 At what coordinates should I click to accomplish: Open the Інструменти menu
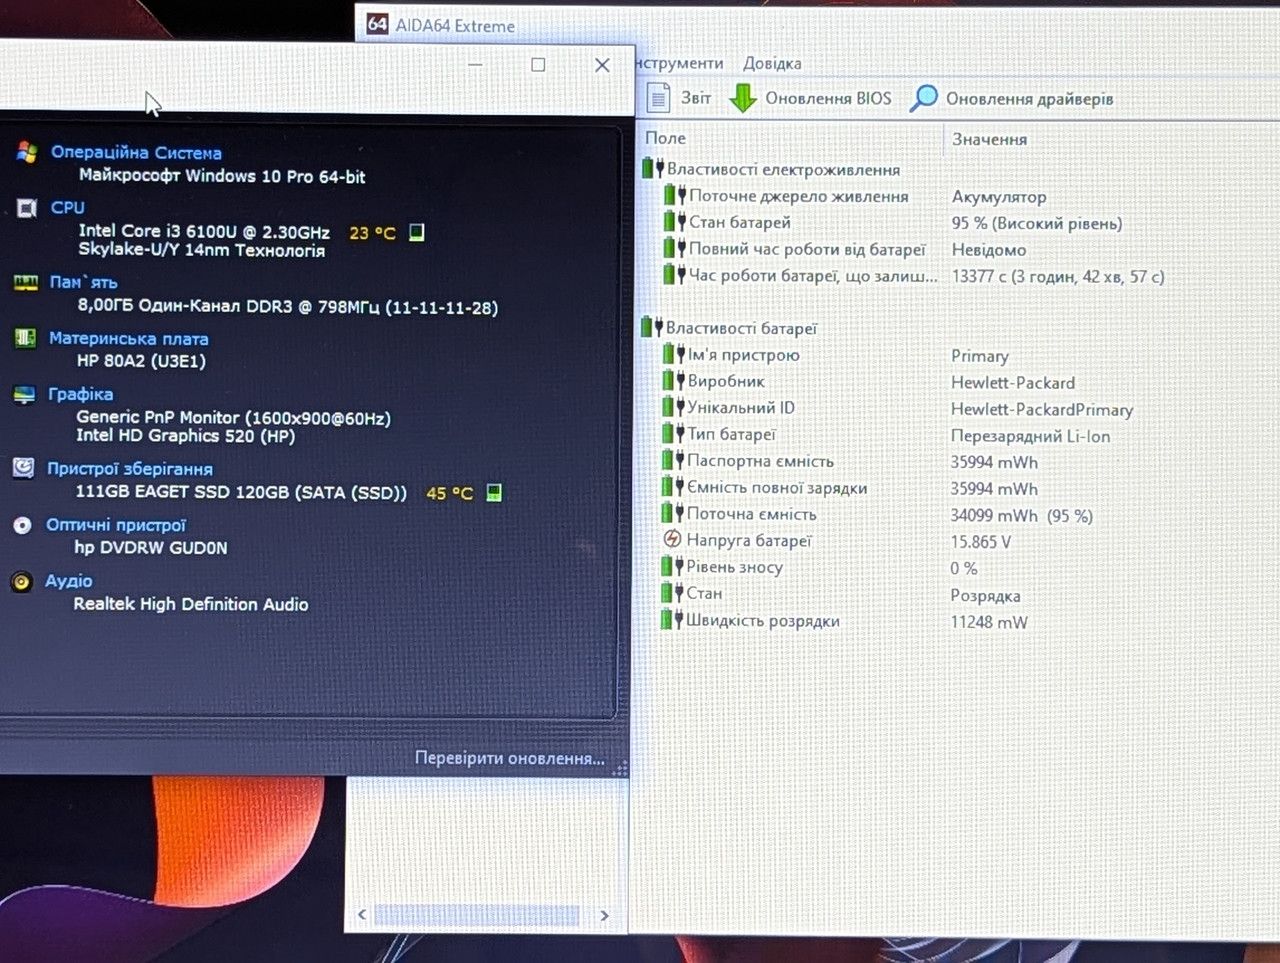[679, 63]
